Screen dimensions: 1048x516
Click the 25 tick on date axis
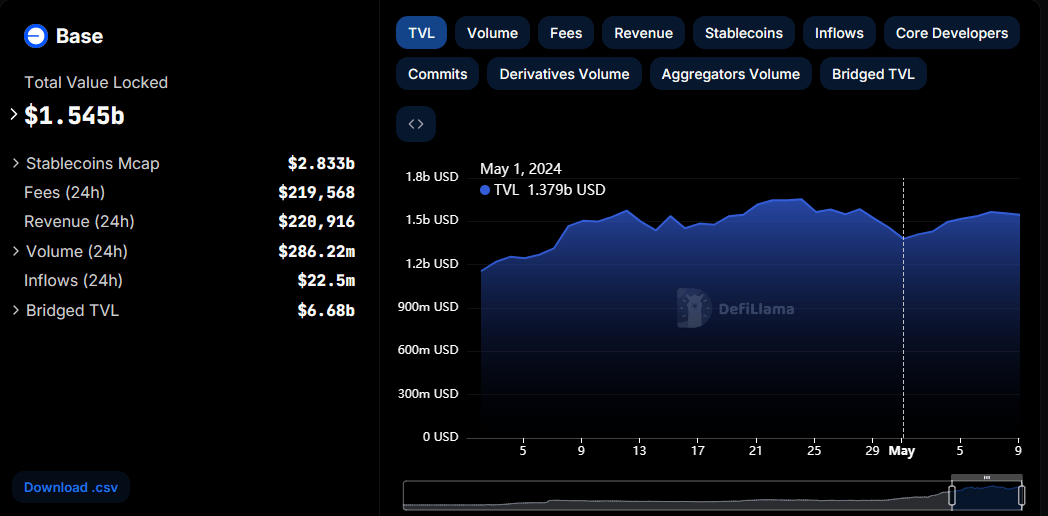click(814, 451)
